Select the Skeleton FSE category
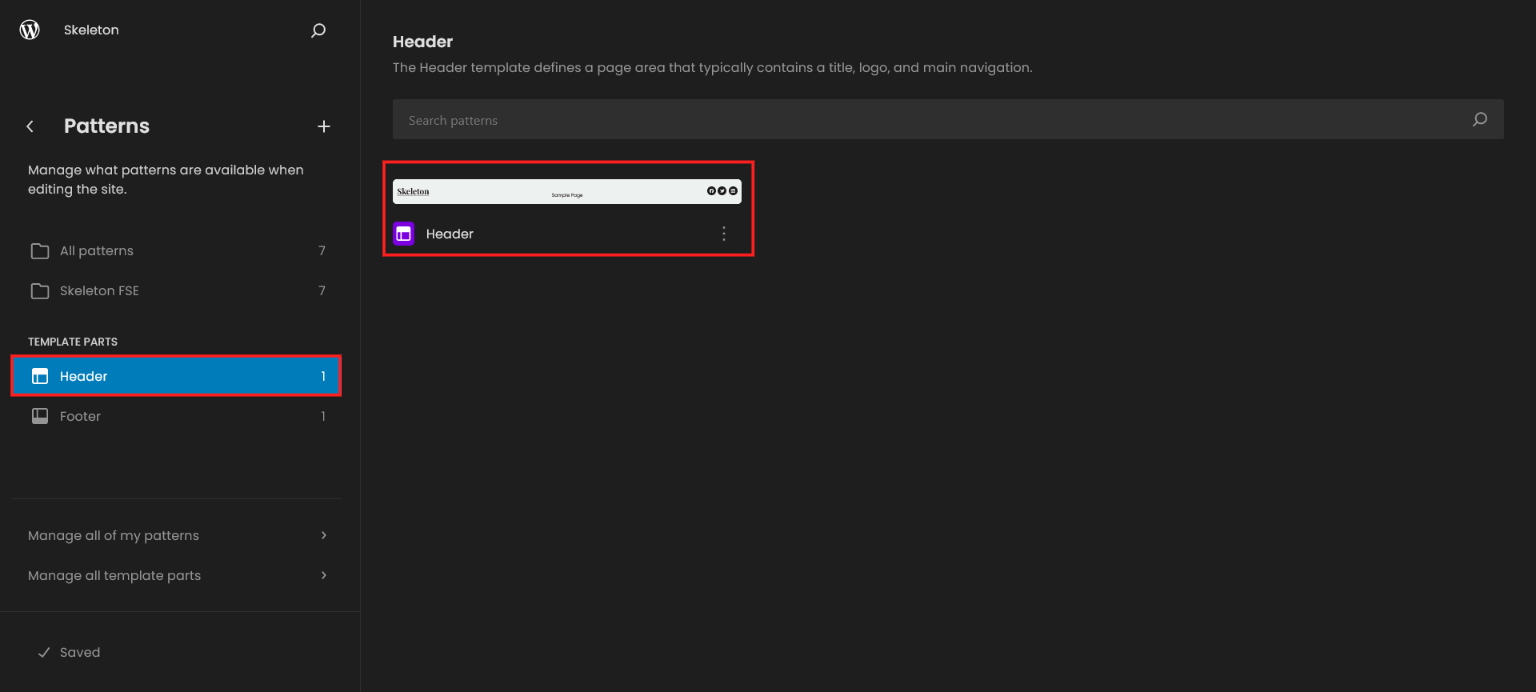 [x=176, y=291]
